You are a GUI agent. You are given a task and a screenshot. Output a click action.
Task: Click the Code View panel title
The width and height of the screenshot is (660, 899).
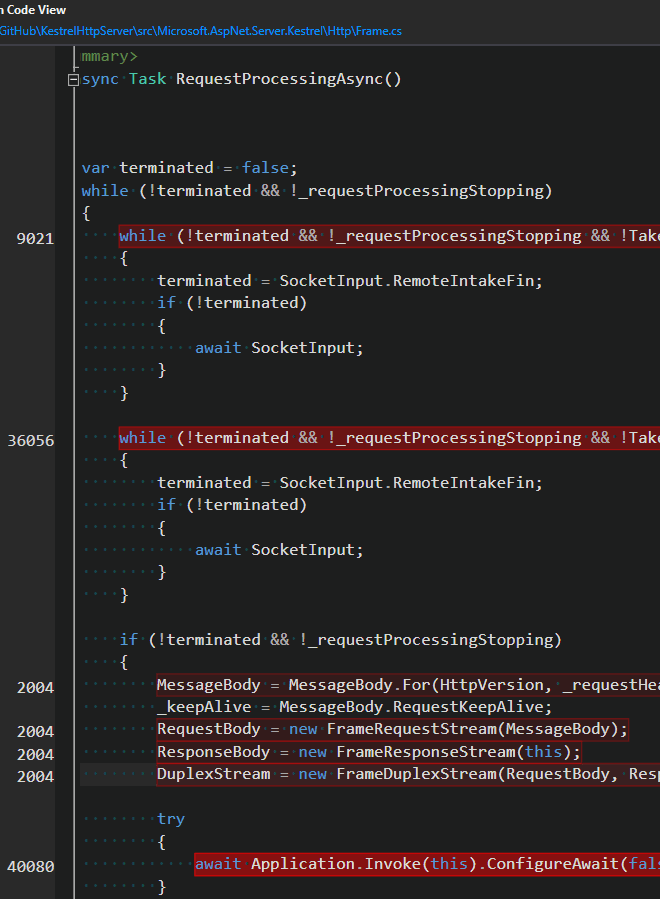(33, 10)
